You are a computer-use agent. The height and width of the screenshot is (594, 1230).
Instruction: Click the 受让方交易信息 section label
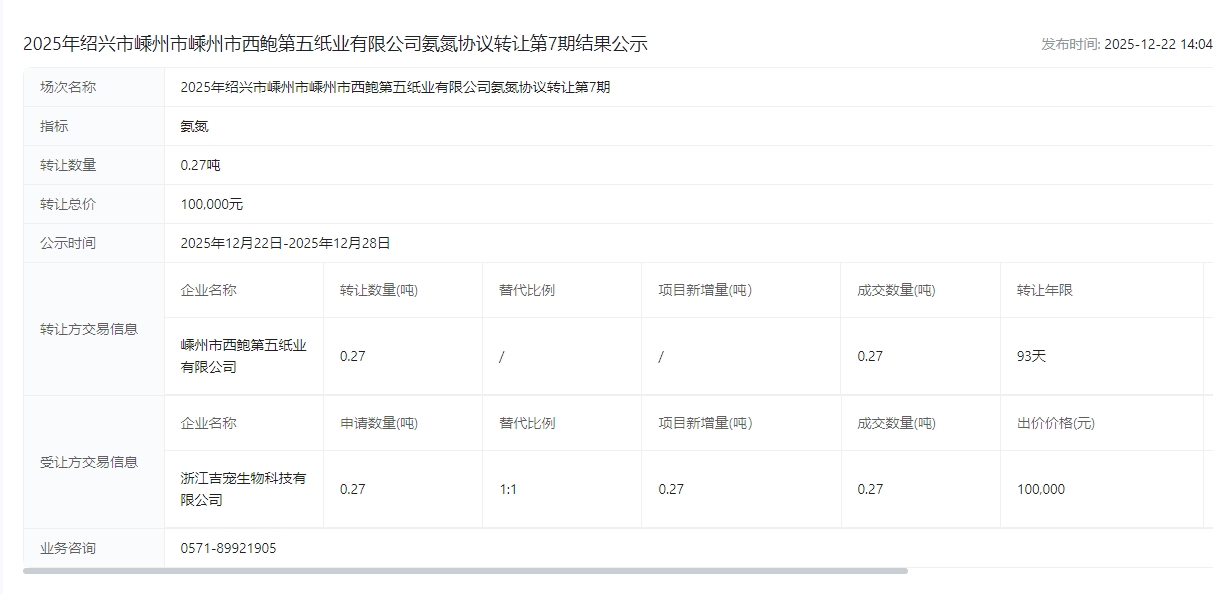89,462
